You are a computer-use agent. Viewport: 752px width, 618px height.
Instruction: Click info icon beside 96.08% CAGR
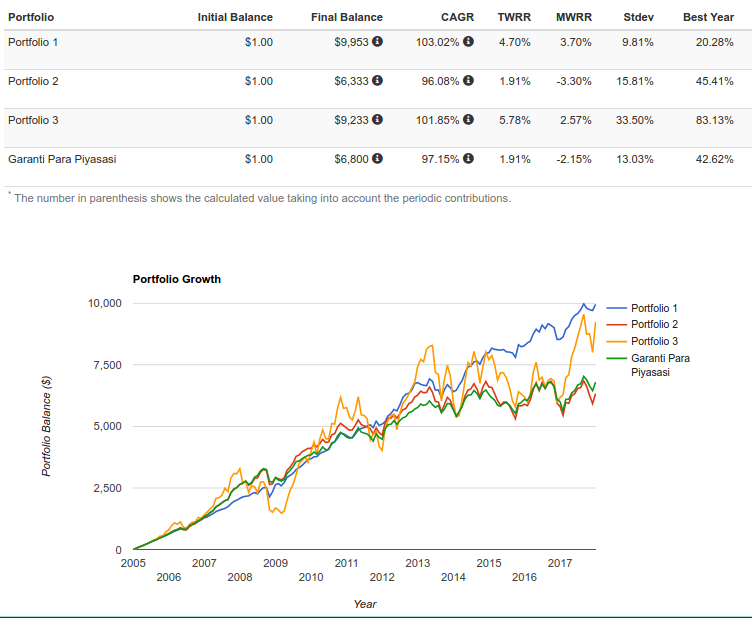click(x=469, y=80)
